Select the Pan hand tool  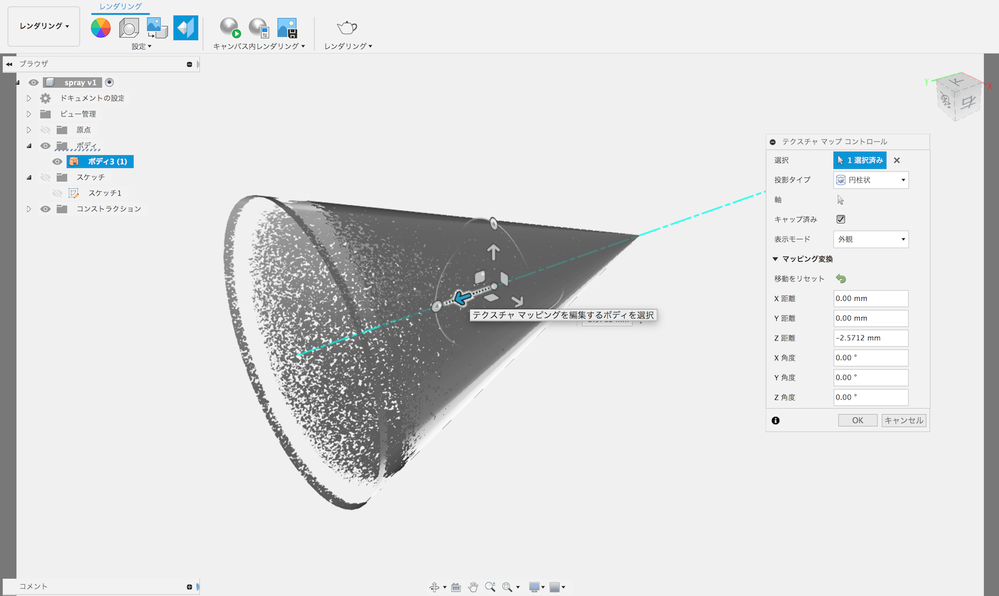pyautogui.click(x=473, y=587)
